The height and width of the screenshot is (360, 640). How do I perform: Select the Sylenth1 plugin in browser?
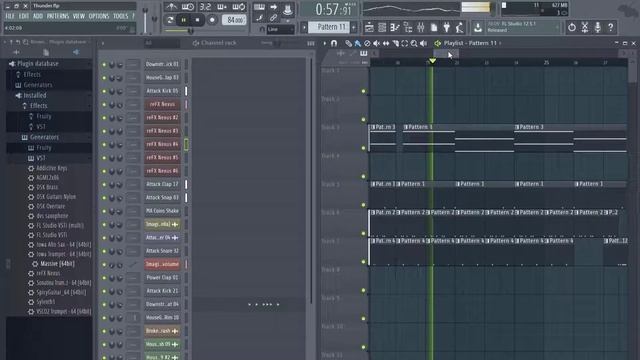[x=46, y=302]
